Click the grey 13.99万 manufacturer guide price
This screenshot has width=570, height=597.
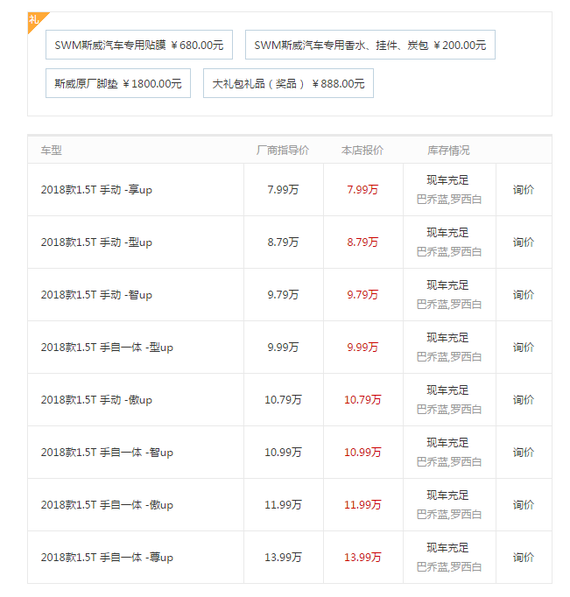283,557
